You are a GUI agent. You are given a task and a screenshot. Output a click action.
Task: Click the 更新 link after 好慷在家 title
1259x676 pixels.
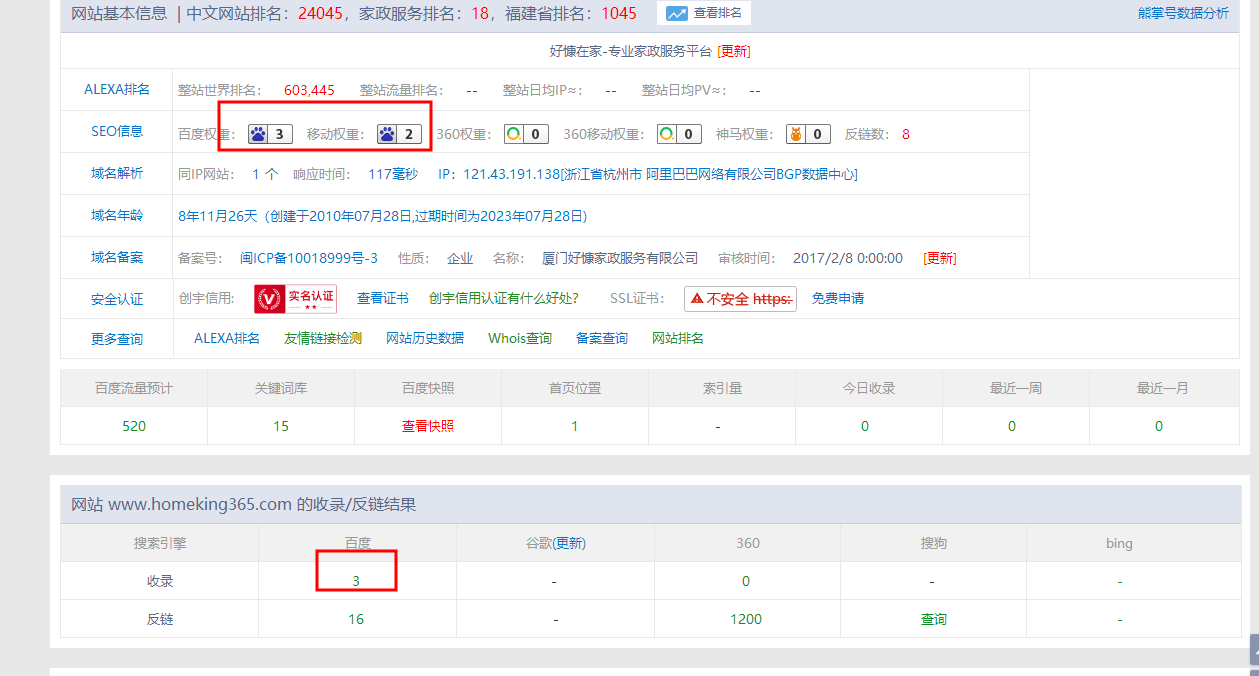(734, 51)
